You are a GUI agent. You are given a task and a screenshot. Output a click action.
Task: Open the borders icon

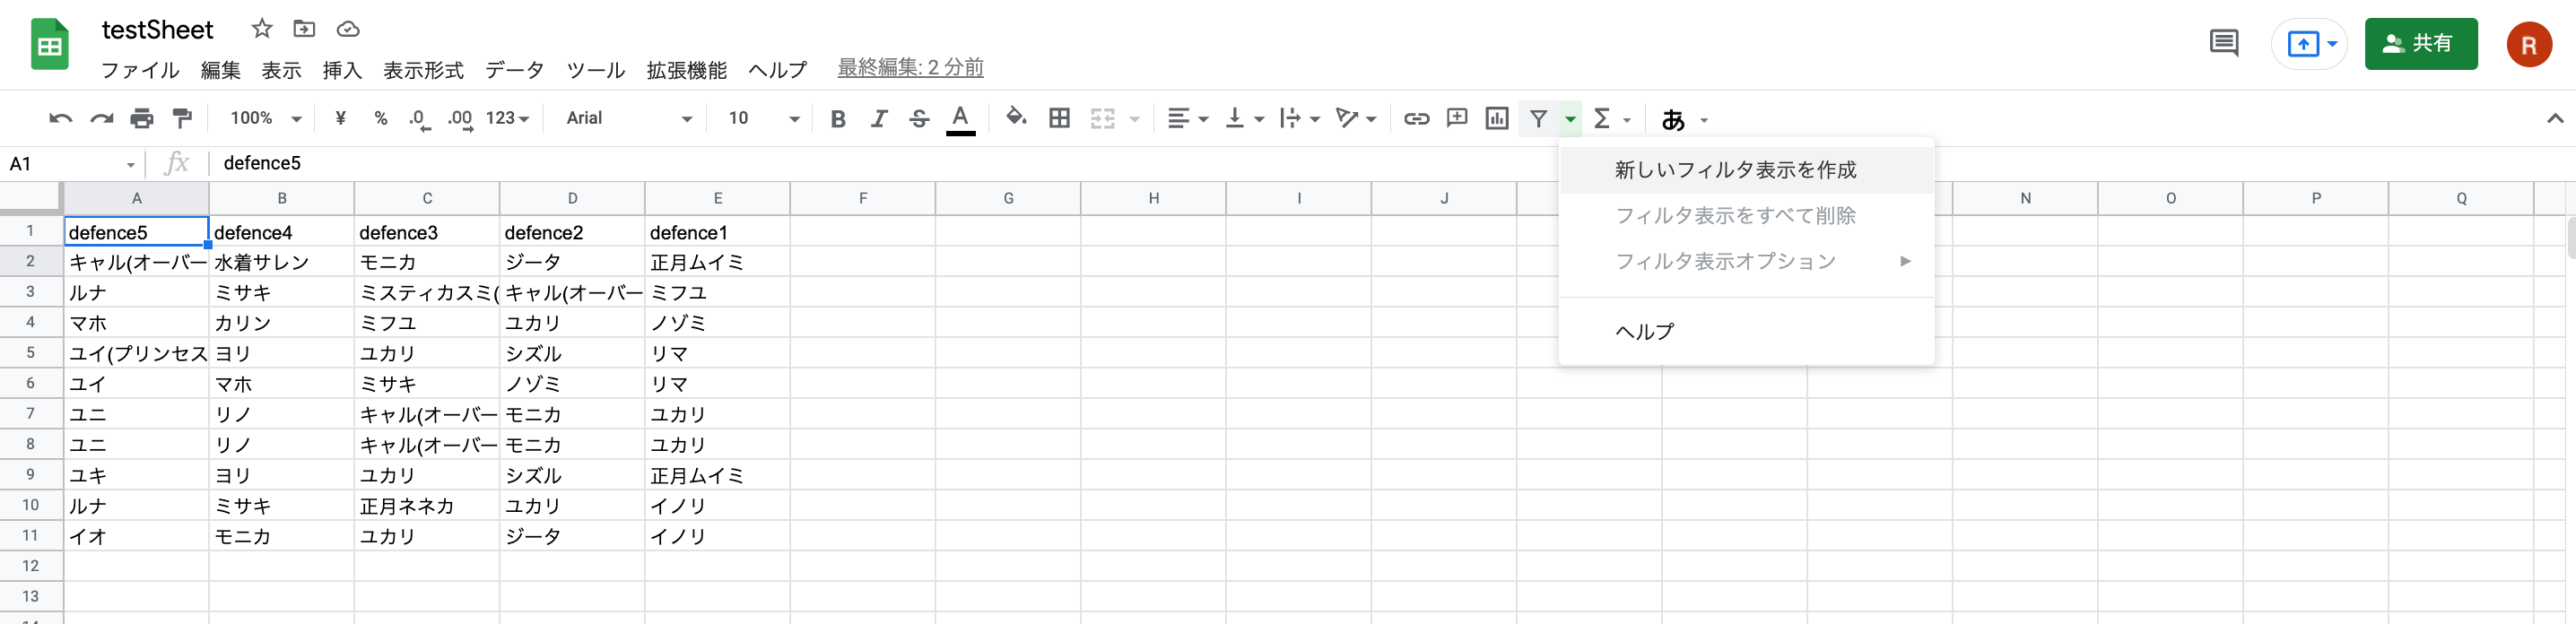pos(1059,119)
